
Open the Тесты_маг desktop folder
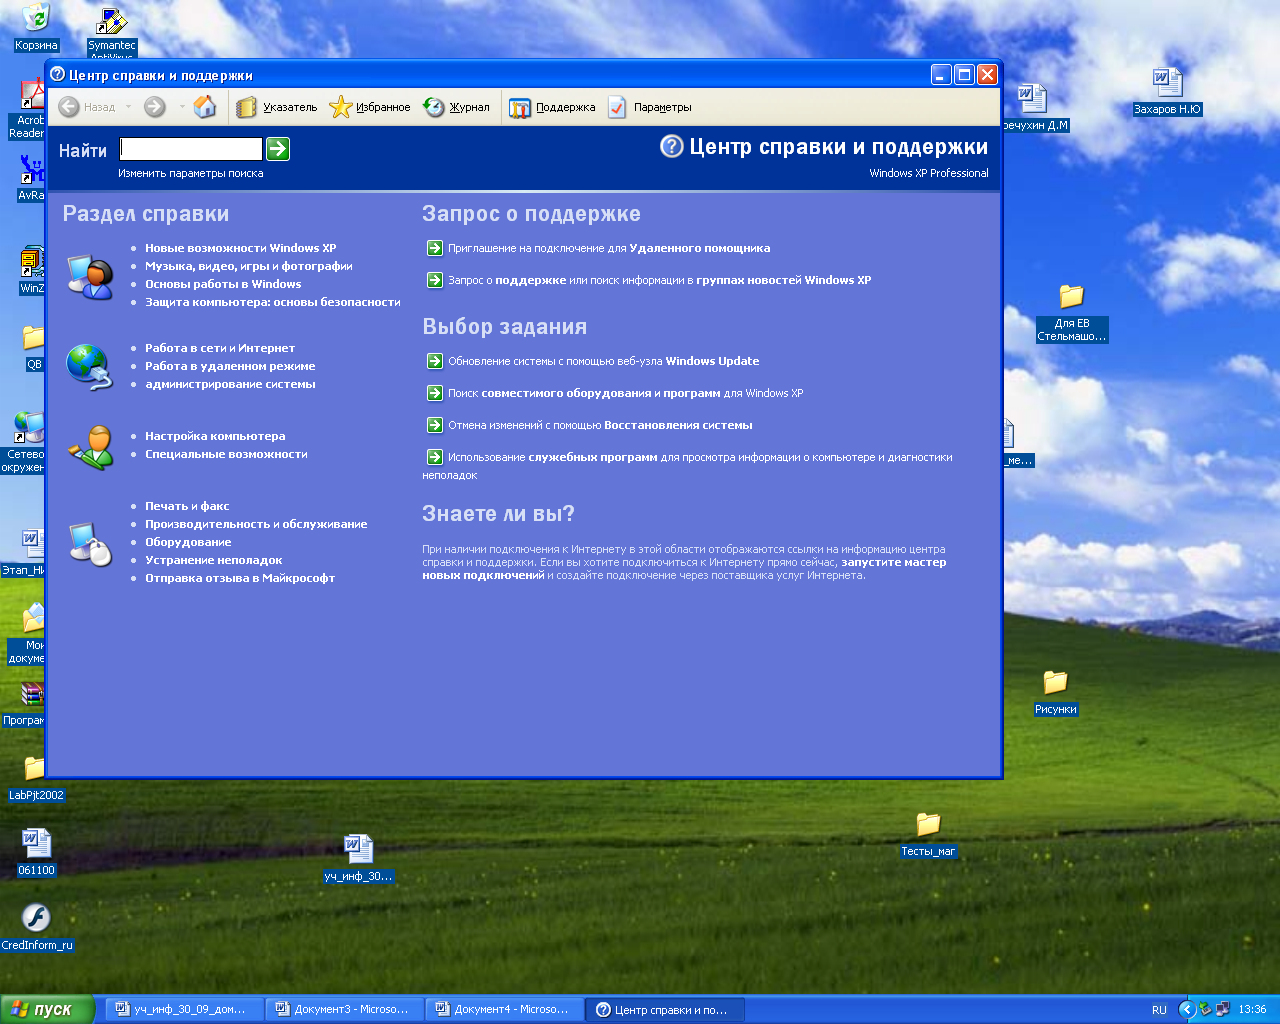click(928, 835)
